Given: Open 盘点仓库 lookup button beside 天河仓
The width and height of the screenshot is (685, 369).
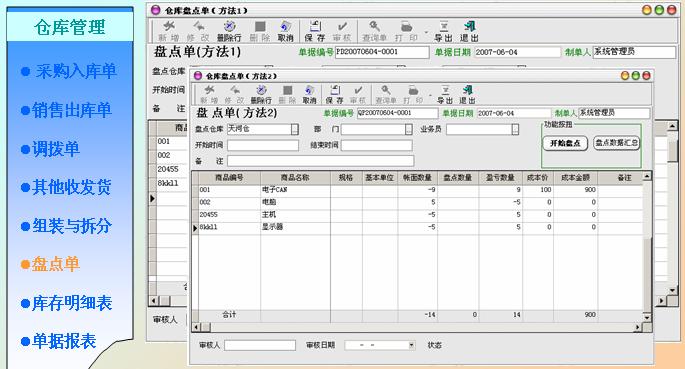Looking at the screenshot, I should pos(294,129).
